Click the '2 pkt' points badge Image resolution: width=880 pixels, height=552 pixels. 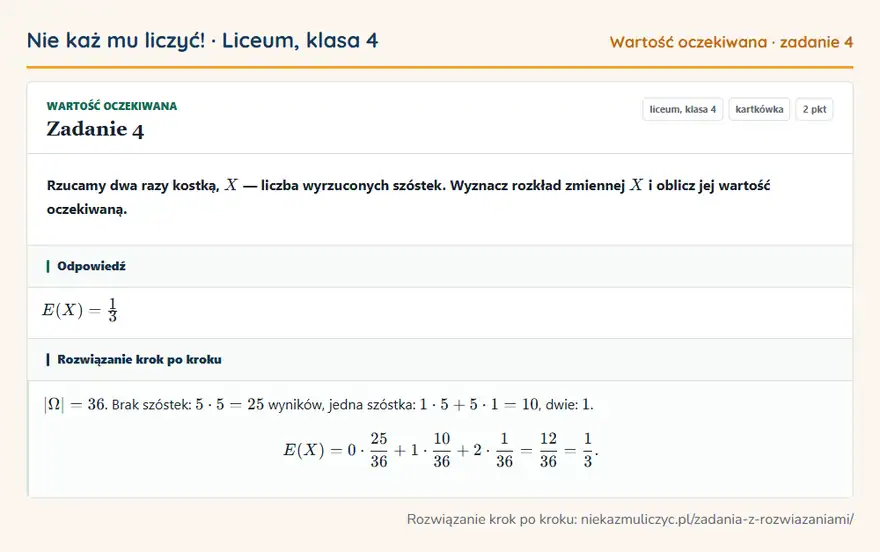coord(814,109)
